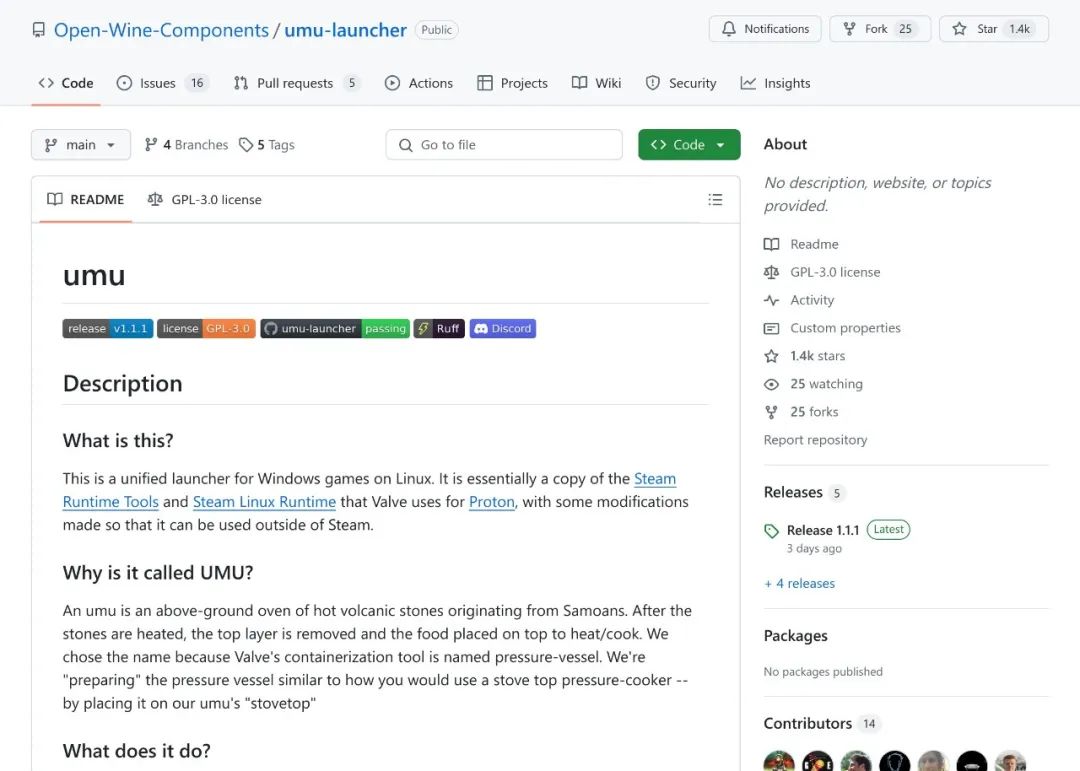Open the main branch dropdown

coord(81,145)
